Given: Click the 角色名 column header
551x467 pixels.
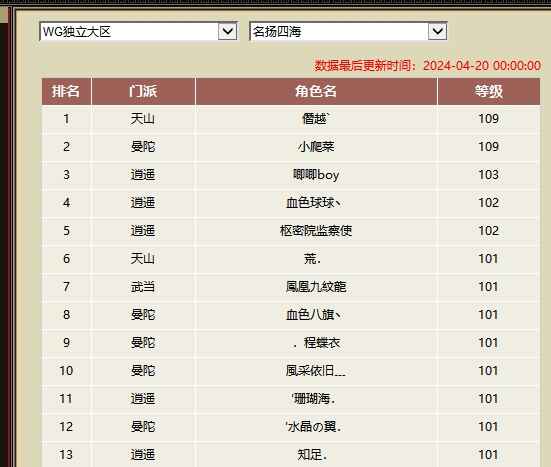Looking at the screenshot, I should [316, 91].
